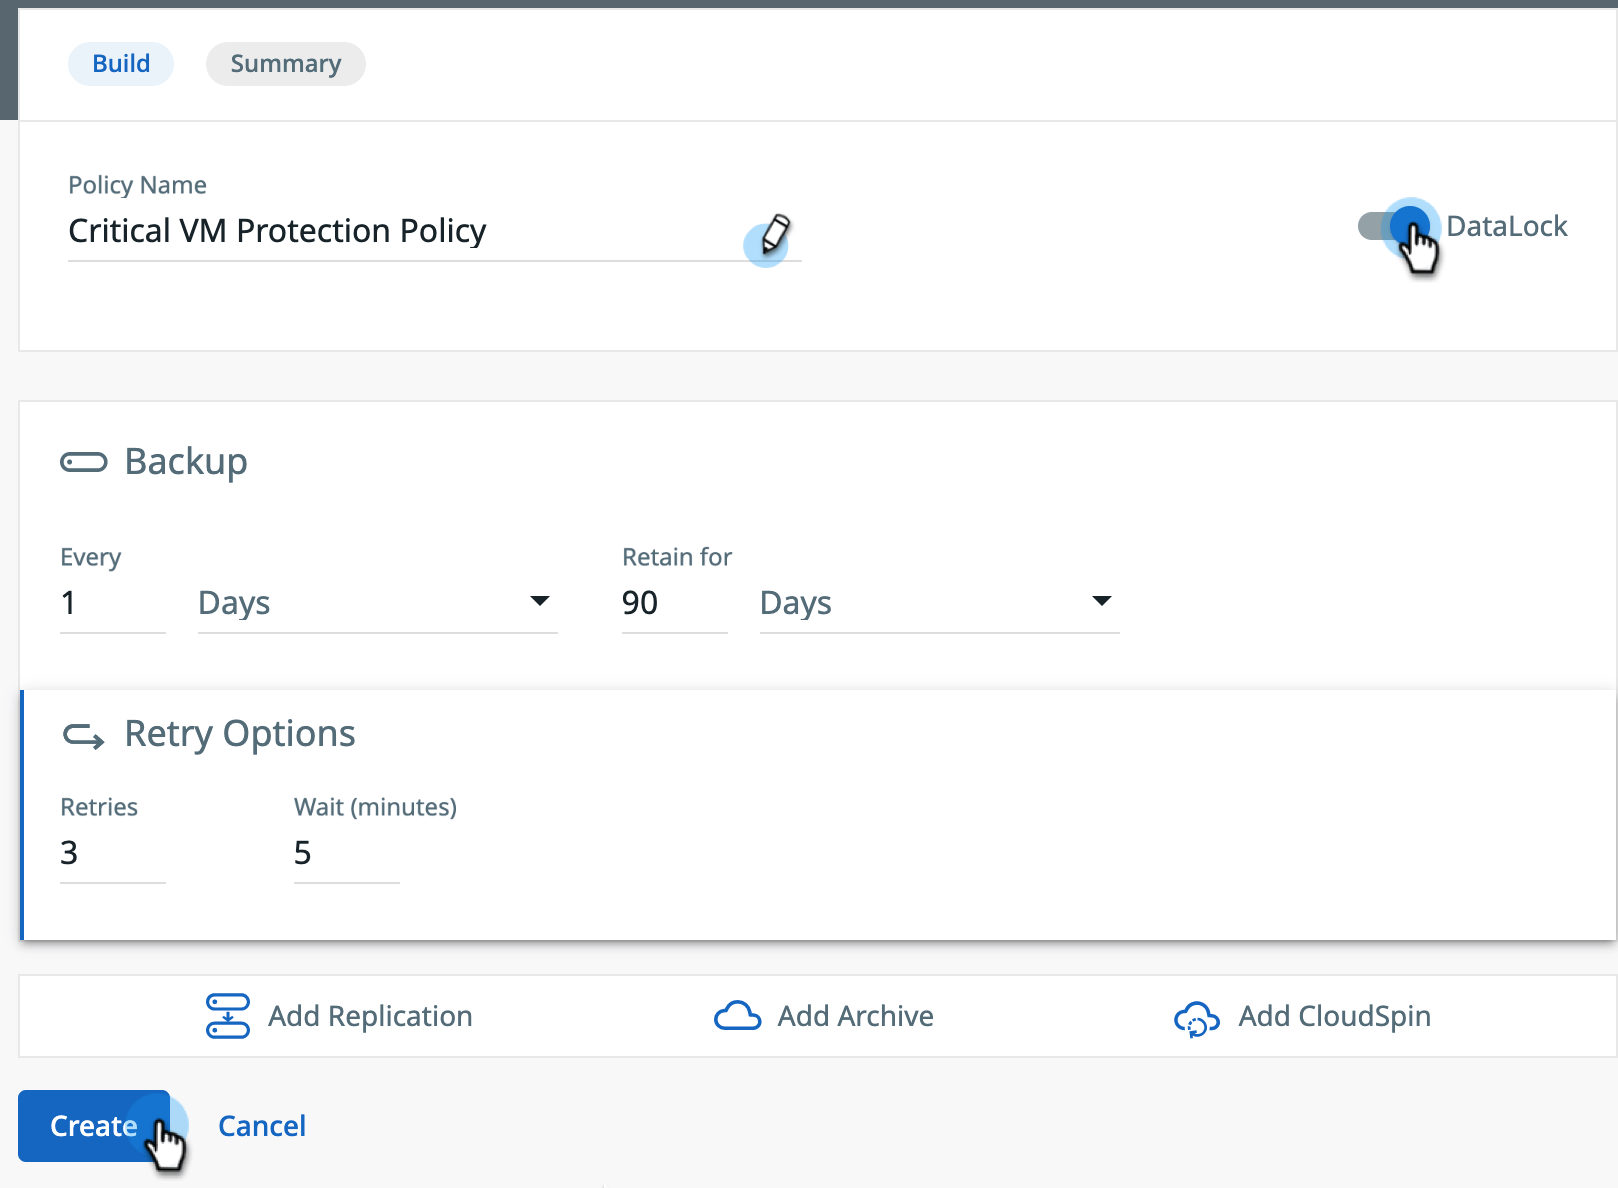
Task: Focus the Every interval number field
Action: coord(112,603)
